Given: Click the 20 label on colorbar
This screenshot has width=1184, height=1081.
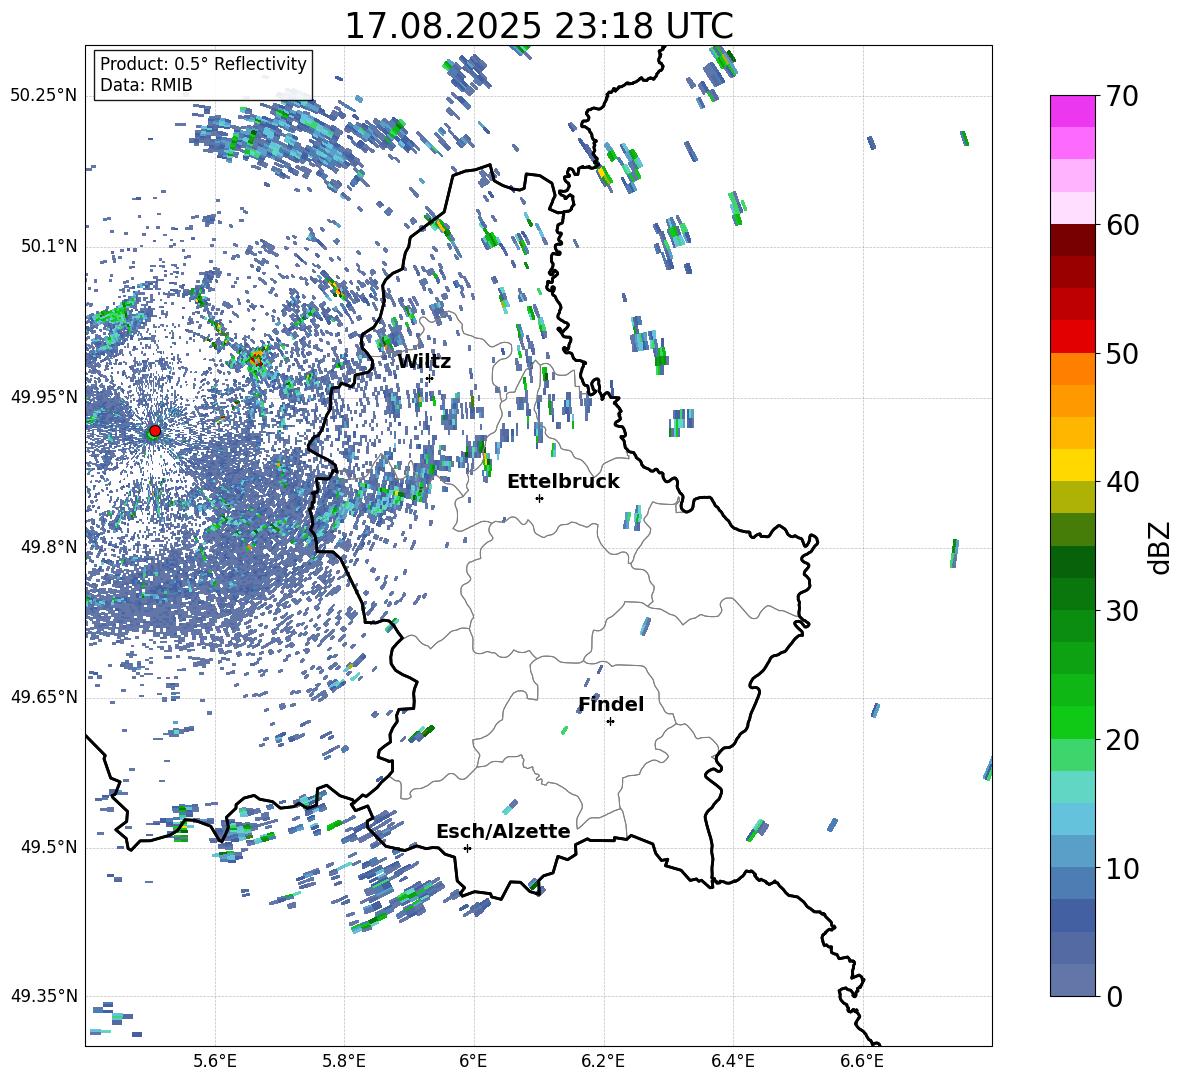Looking at the screenshot, I should pyautogui.click(x=1121, y=740).
